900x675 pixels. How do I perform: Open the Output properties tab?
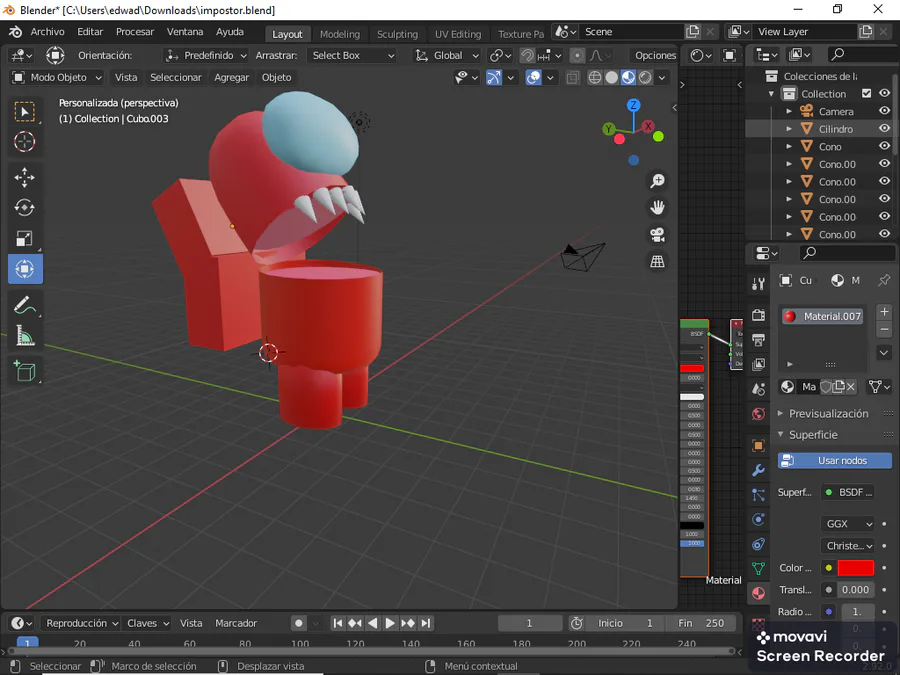(758, 340)
